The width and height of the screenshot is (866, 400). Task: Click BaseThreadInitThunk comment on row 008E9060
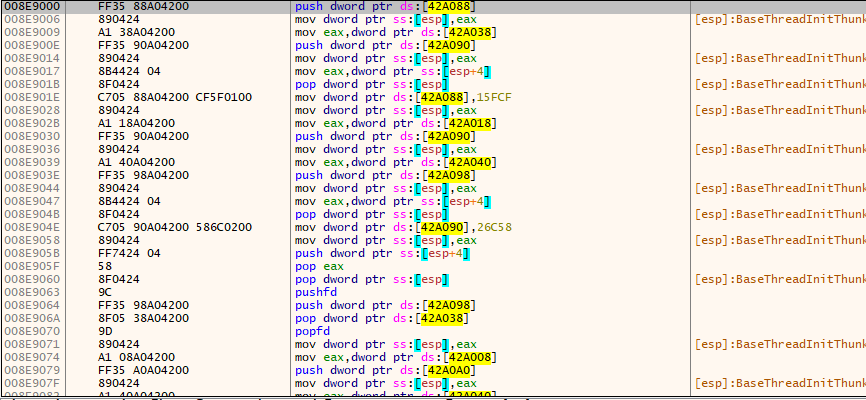point(780,279)
